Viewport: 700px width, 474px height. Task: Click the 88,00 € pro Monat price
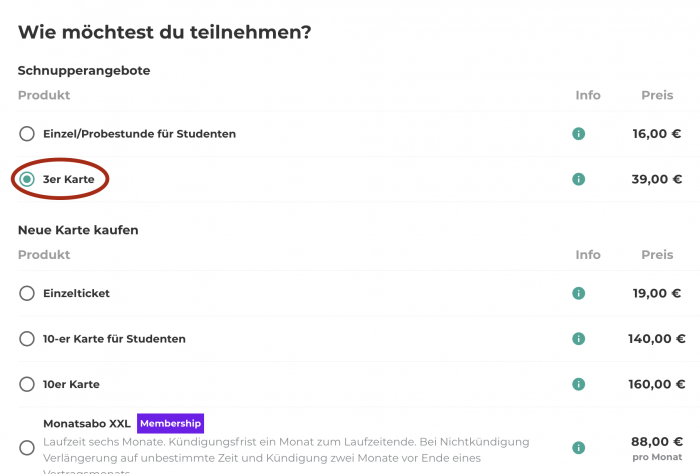coord(657,449)
